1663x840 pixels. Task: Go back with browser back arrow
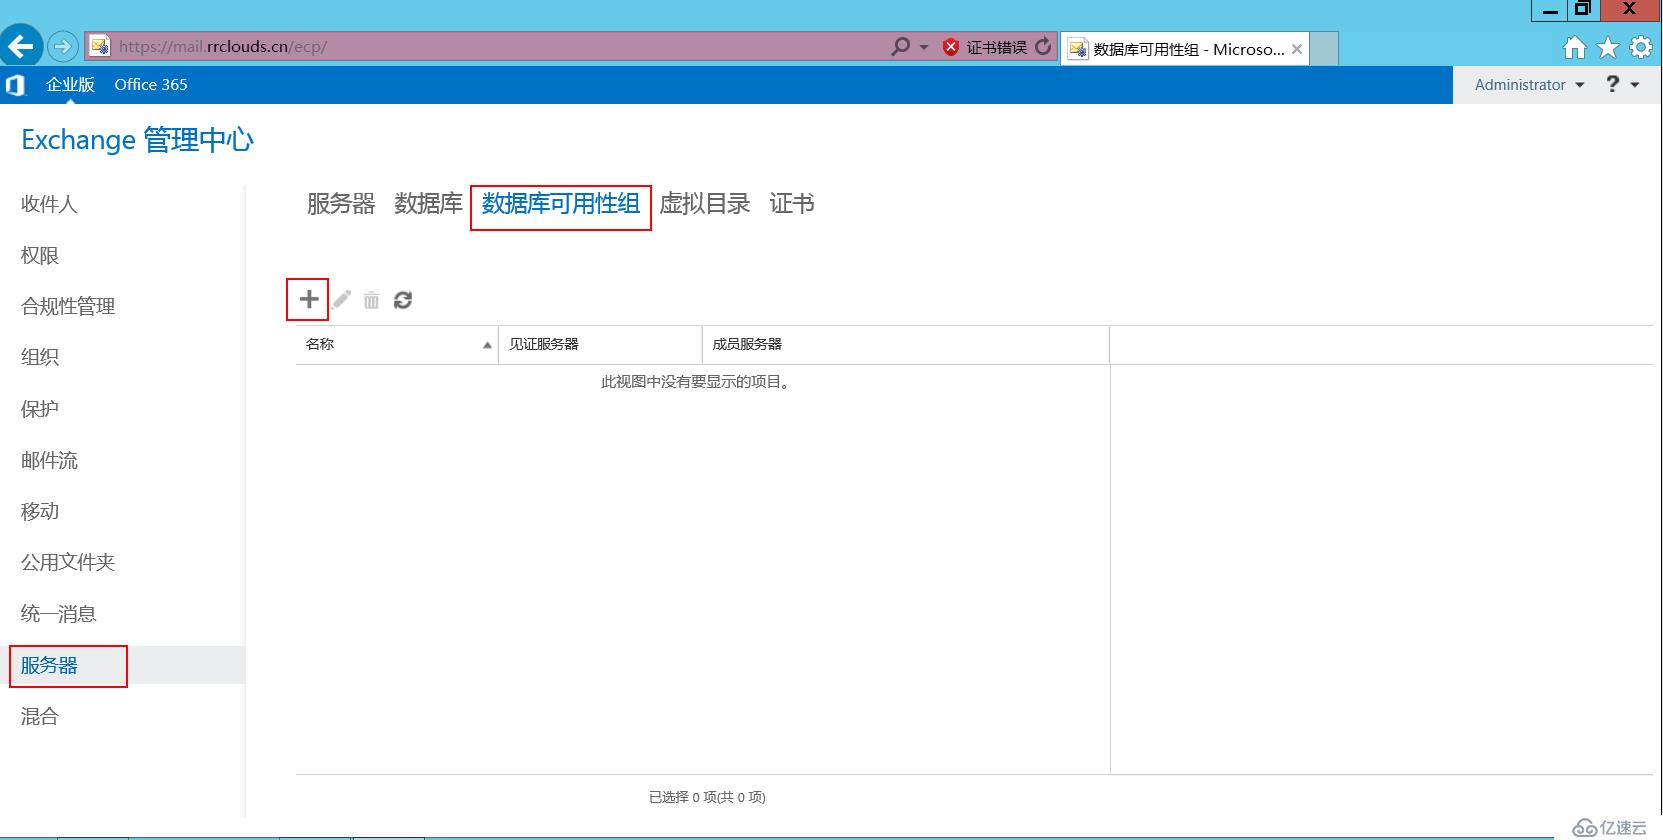pyautogui.click(x=21, y=46)
